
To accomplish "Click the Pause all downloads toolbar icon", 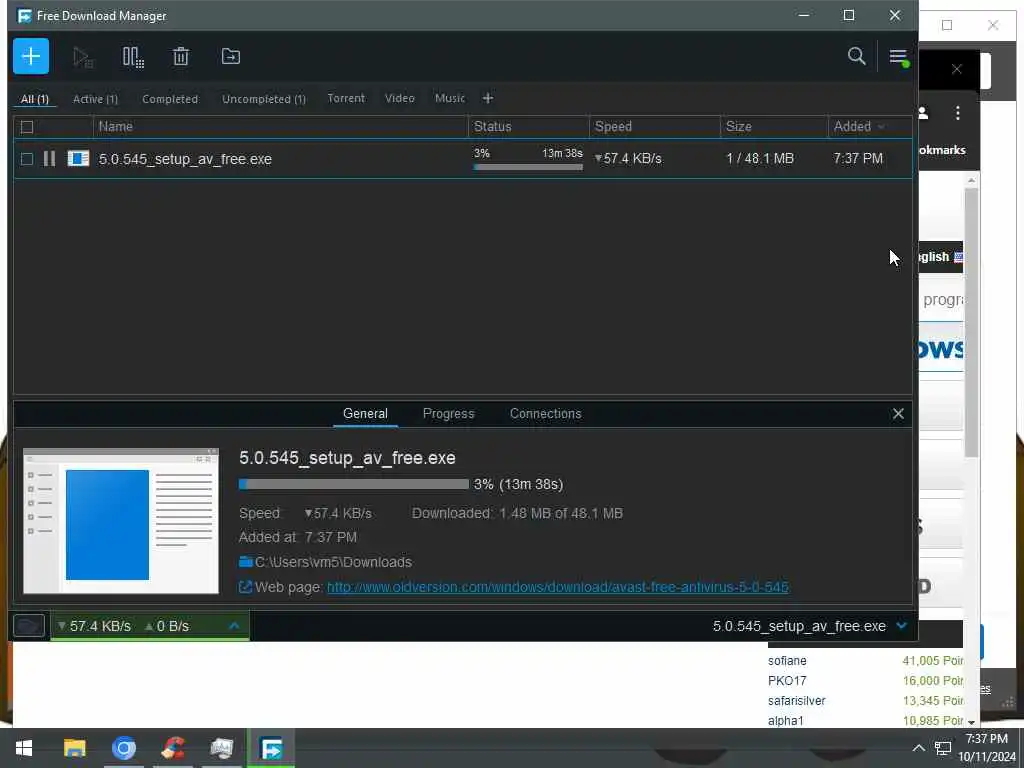I will pos(133,57).
